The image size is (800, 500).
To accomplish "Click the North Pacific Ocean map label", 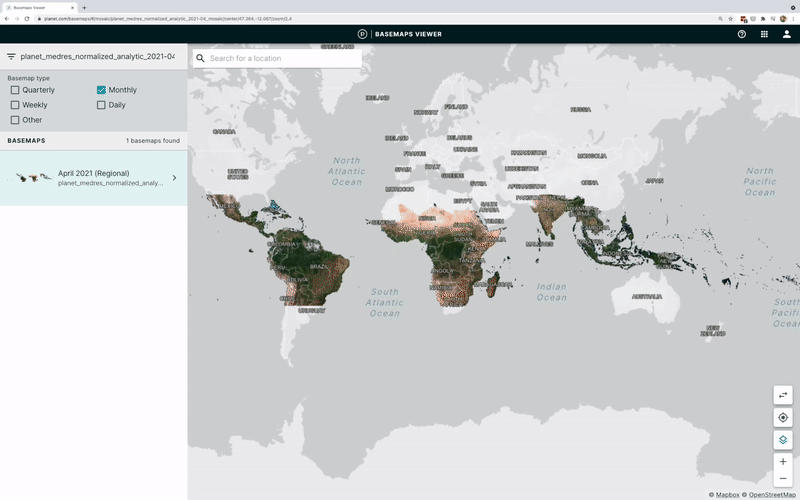I will 760,182.
